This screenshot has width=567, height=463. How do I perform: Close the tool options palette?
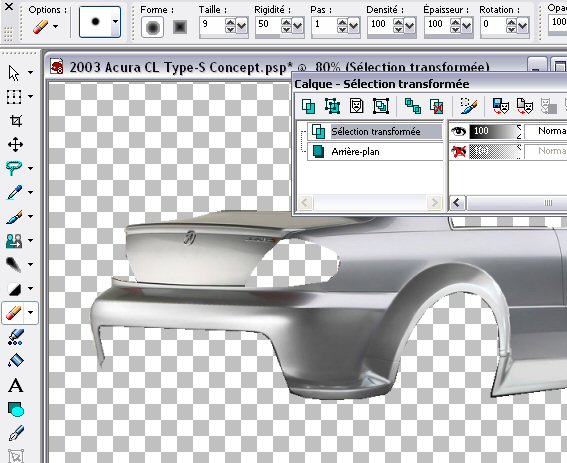point(9,7)
